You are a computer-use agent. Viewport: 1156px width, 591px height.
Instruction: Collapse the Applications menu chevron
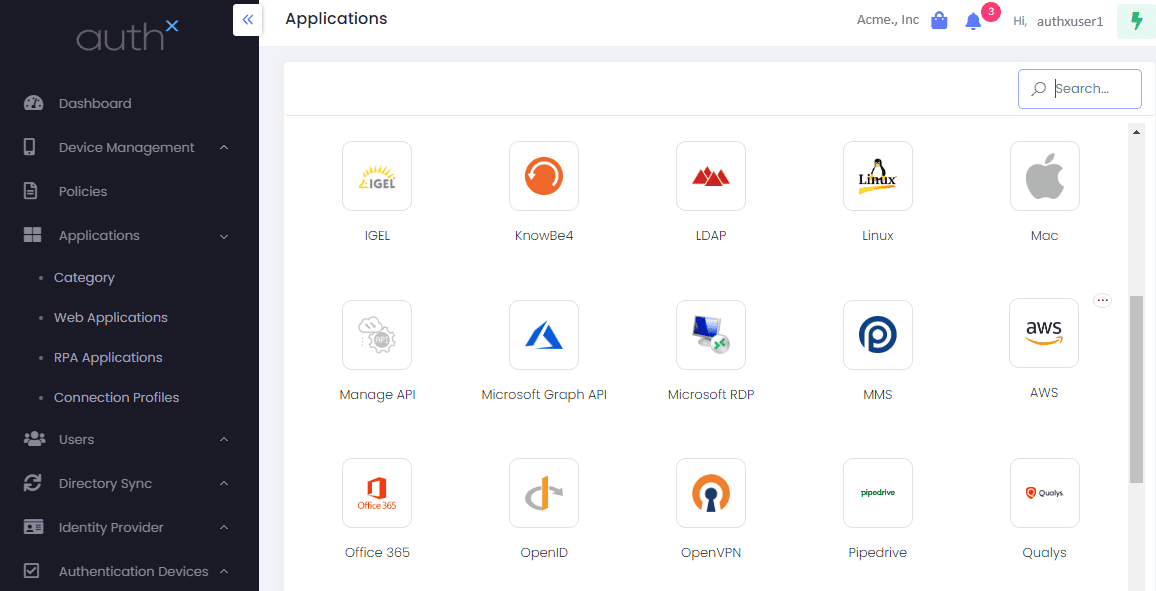224,237
